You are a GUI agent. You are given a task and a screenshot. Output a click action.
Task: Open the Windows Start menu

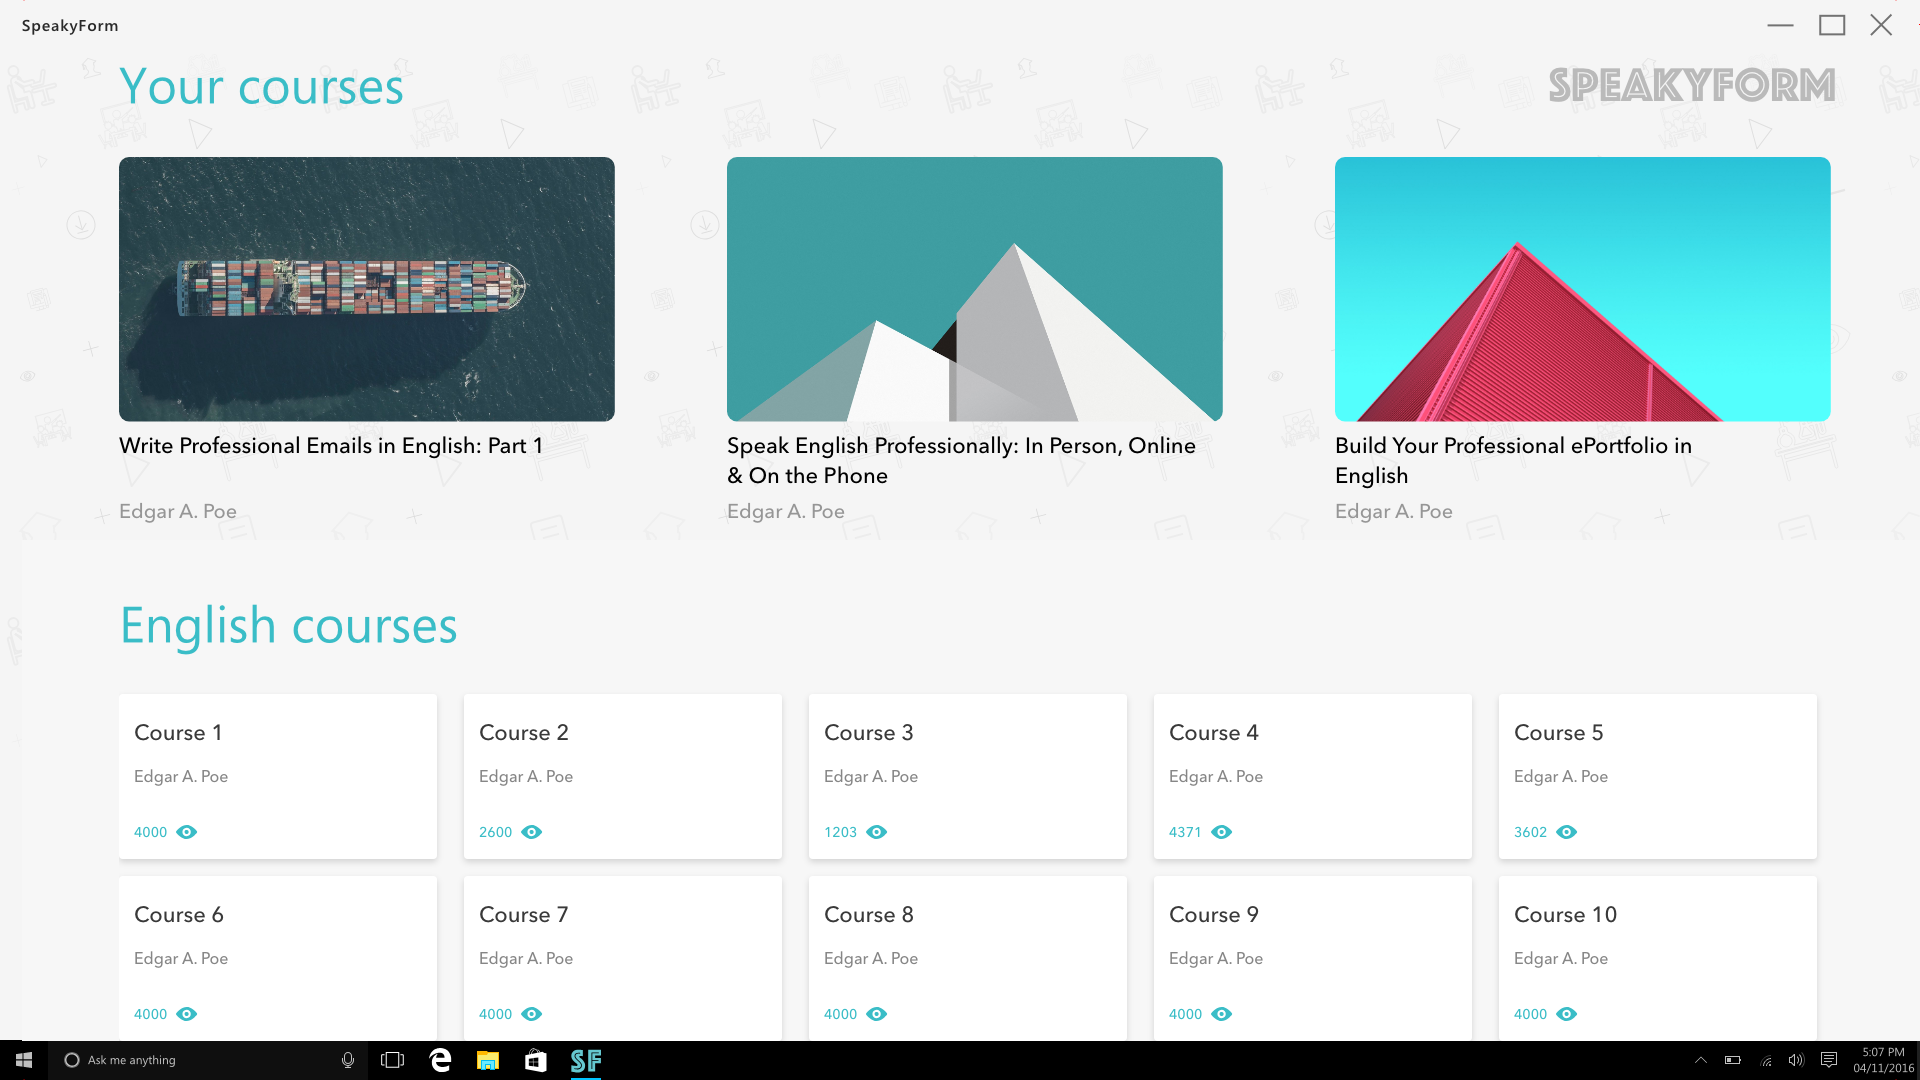[x=24, y=1060]
